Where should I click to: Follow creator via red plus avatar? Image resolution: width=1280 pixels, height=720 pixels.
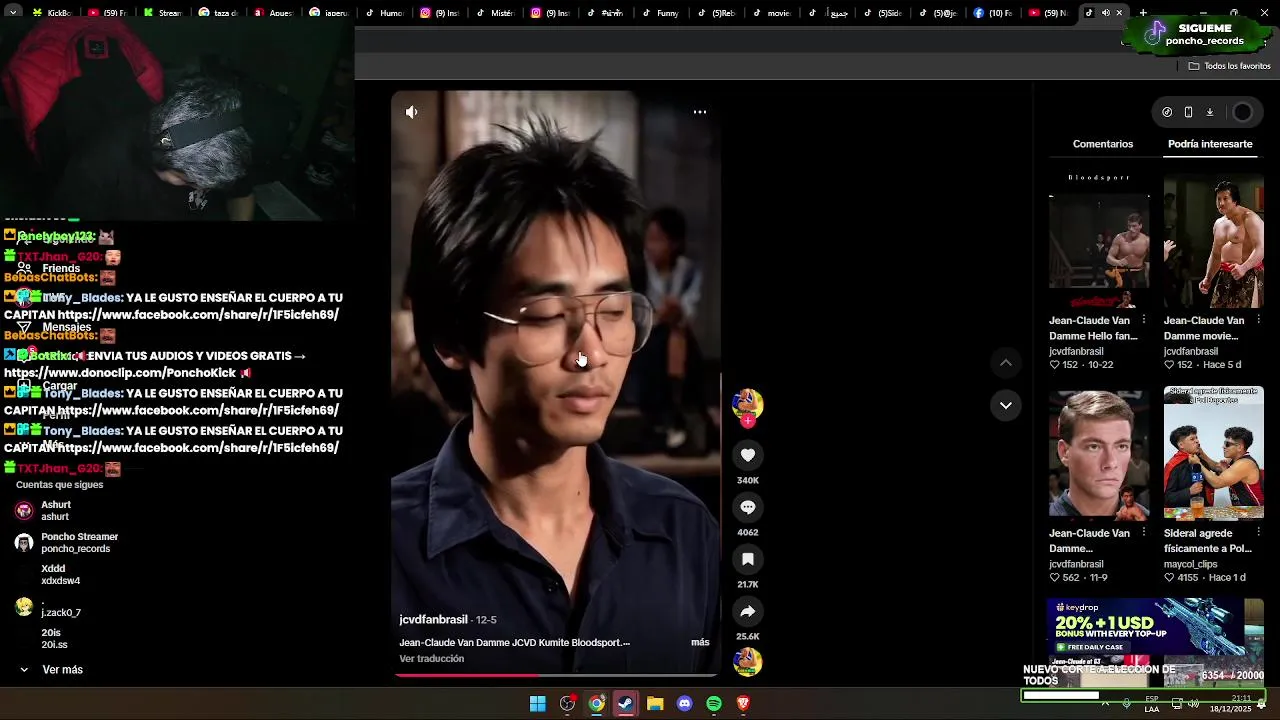click(x=748, y=420)
